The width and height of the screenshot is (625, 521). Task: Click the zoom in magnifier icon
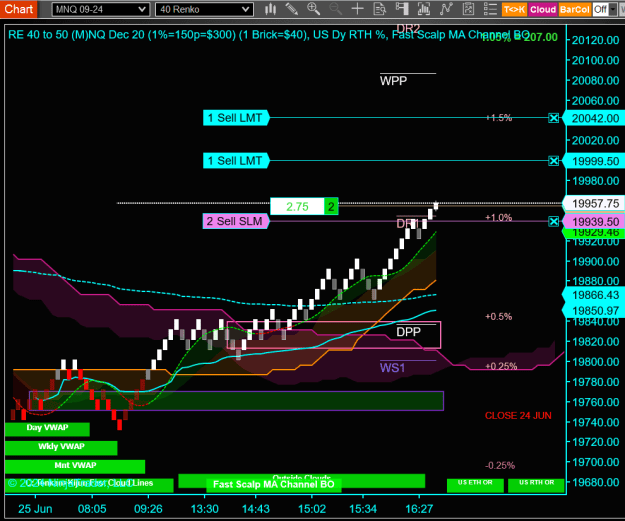pos(313,9)
